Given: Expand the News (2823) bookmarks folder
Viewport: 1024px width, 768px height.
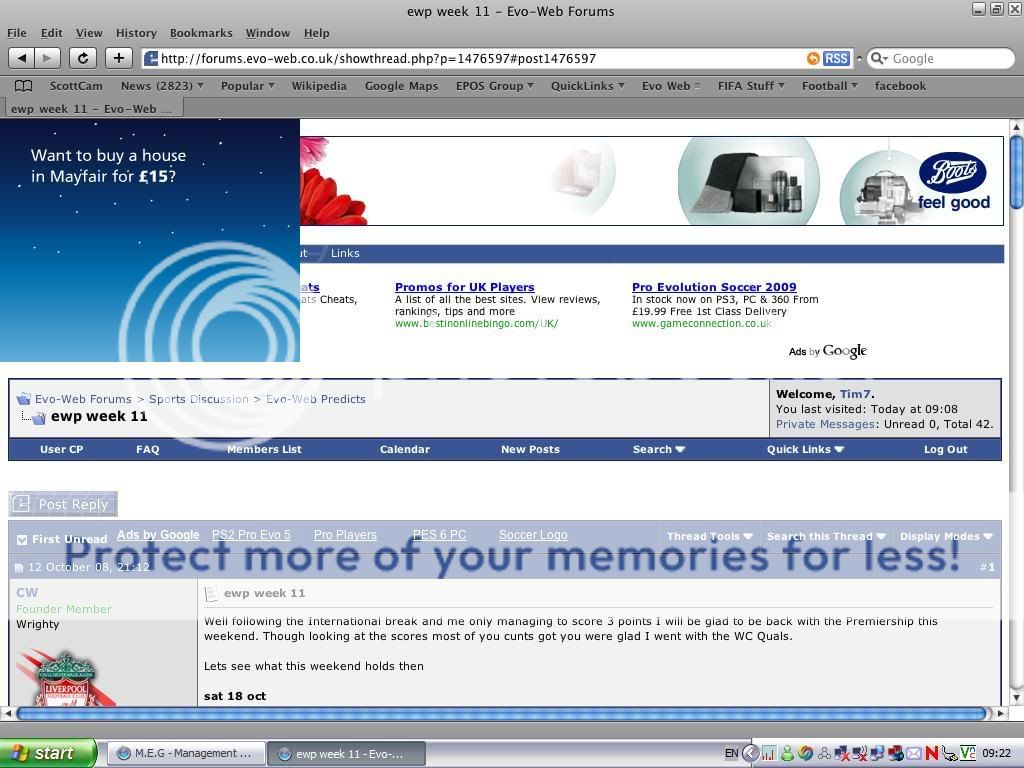Looking at the screenshot, I should (161, 86).
